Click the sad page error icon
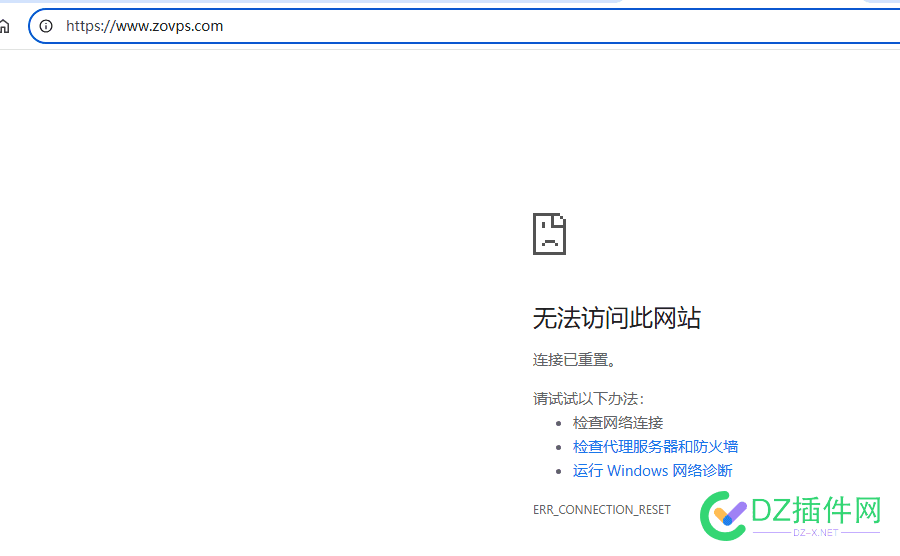 click(x=549, y=234)
